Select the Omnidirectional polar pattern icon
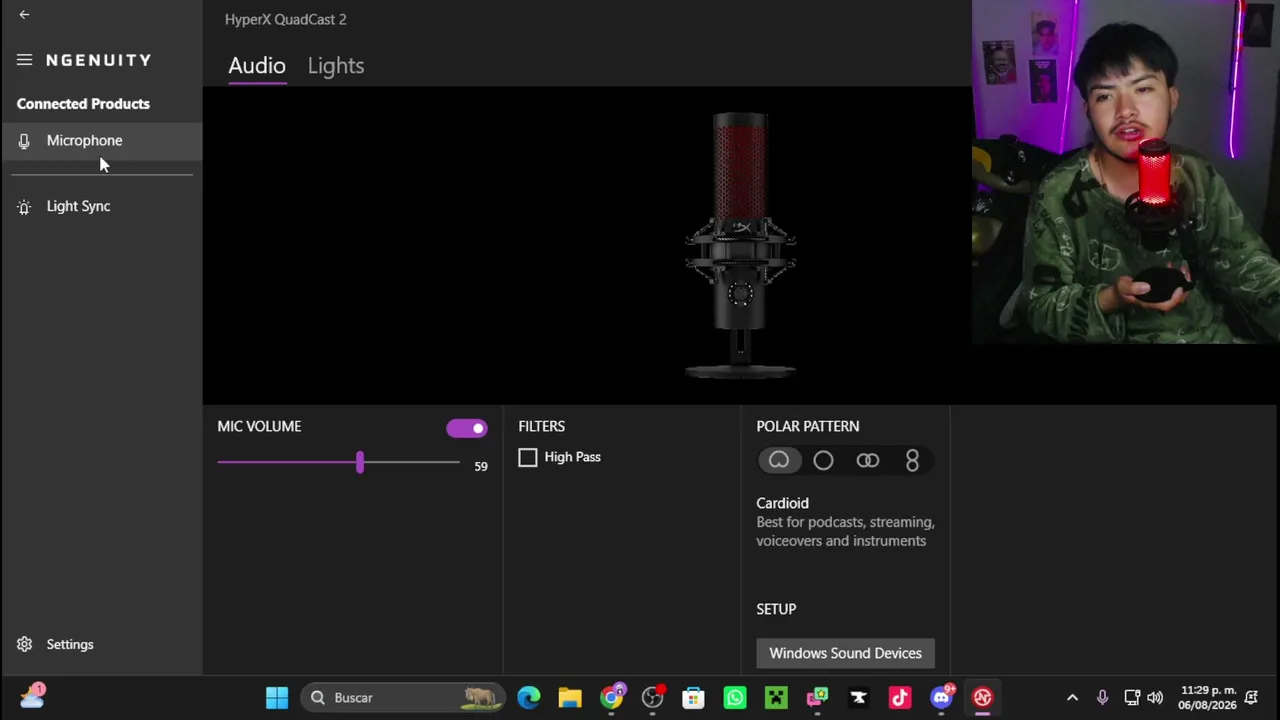This screenshot has height=720, width=1280. click(823, 460)
